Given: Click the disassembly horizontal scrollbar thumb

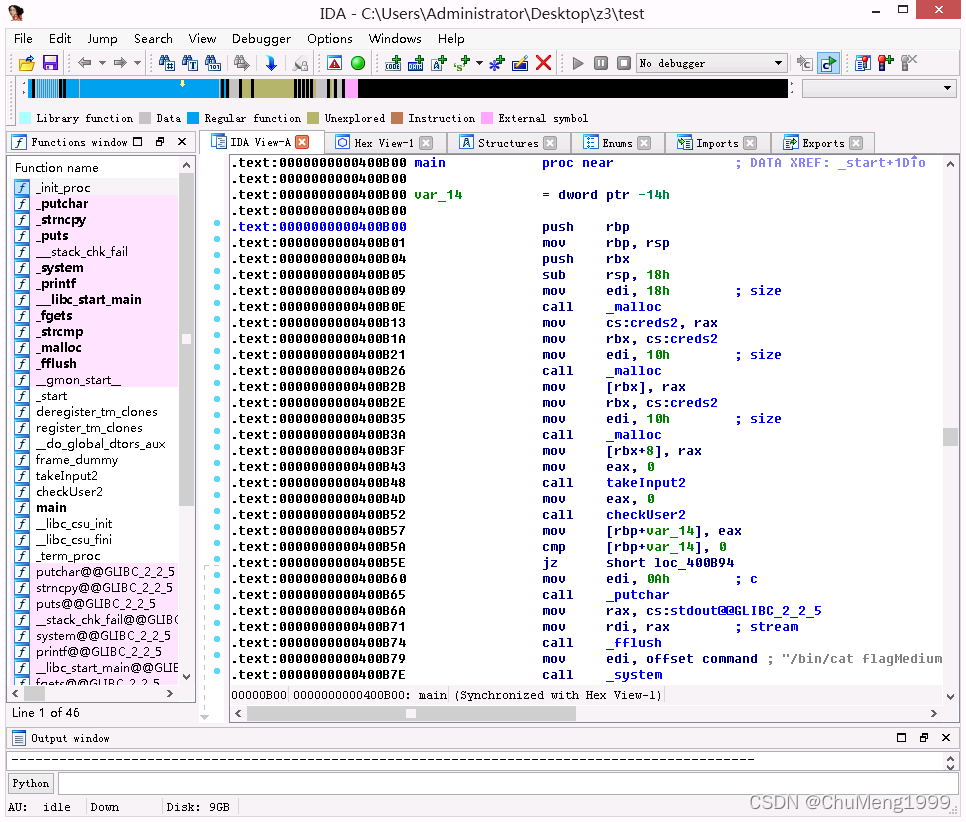Looking at the screenshot, I should (x=411, y=714).
